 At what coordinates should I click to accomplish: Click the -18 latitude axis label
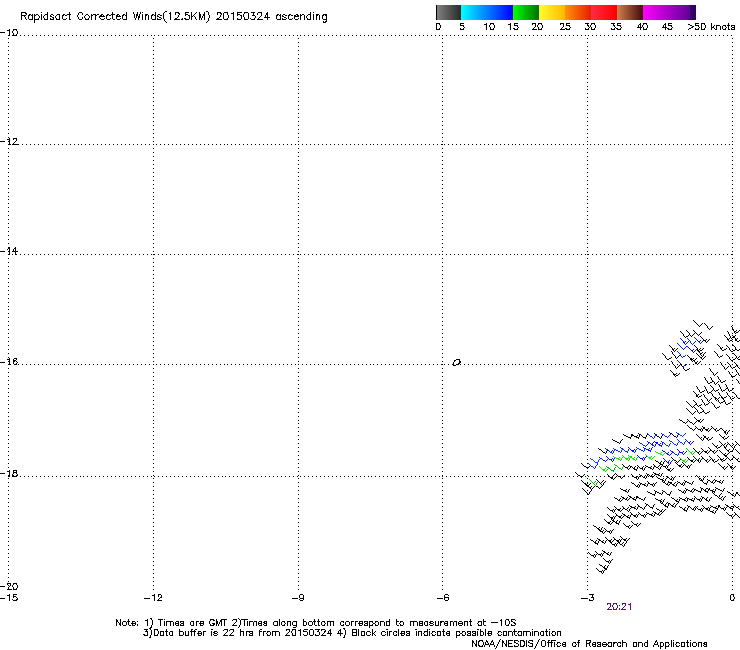tap(9, 473)
